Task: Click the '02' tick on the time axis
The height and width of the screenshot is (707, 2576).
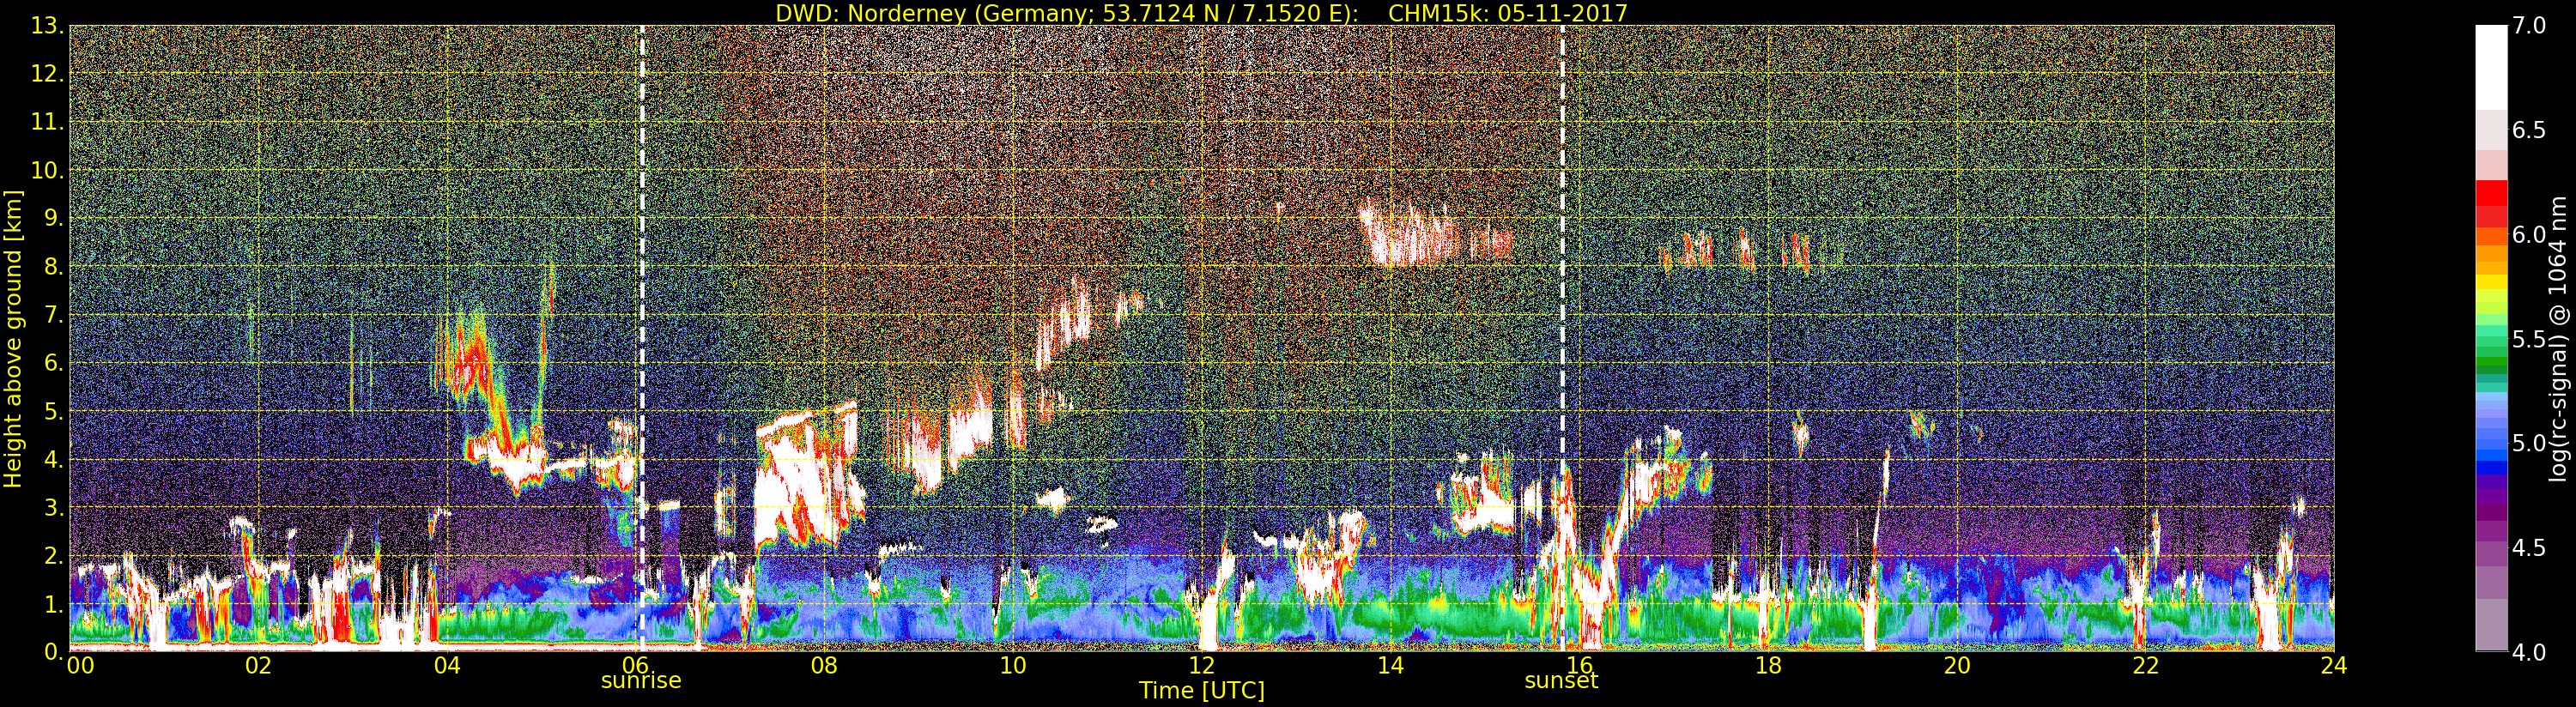Action: pos(258,666)
